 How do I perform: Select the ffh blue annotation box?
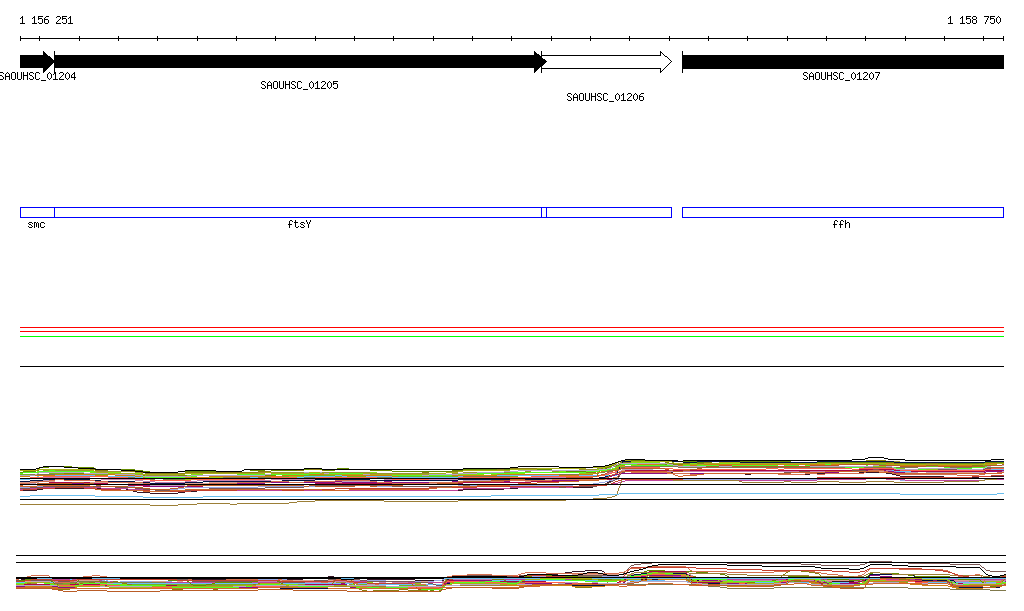click(x=842, y=212)
